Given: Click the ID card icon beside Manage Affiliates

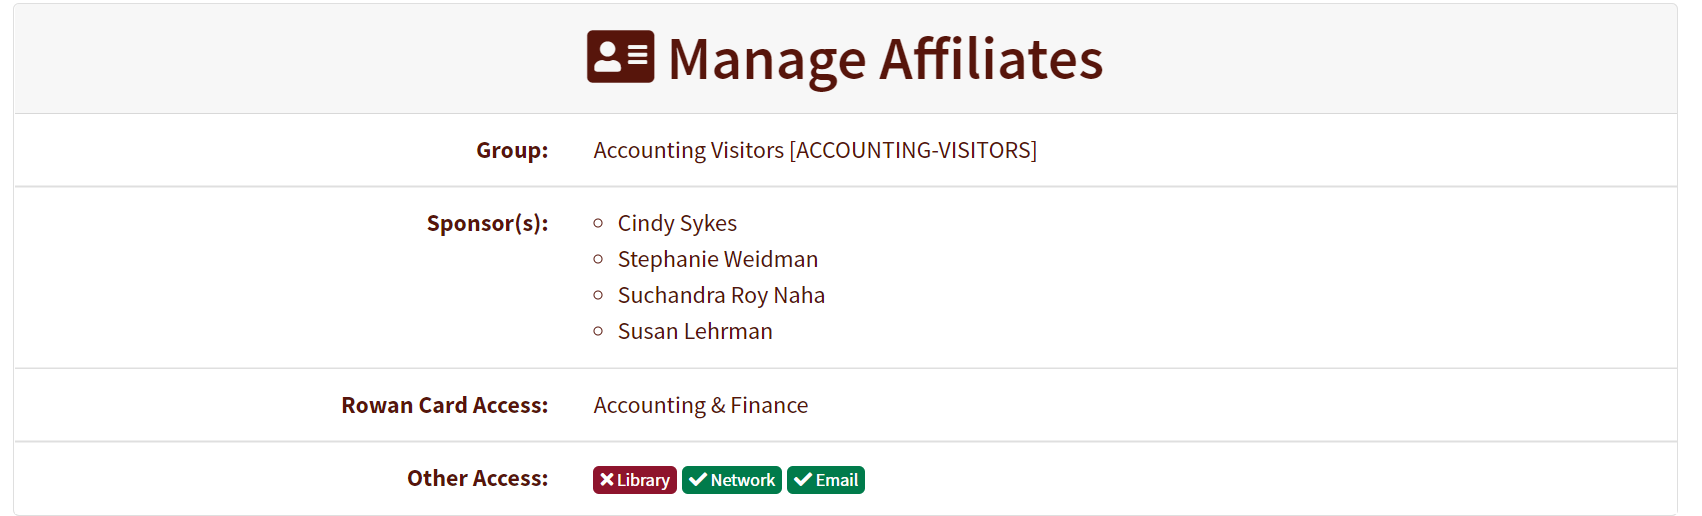Looking at the screenshot, I should (x=620, y=57).
